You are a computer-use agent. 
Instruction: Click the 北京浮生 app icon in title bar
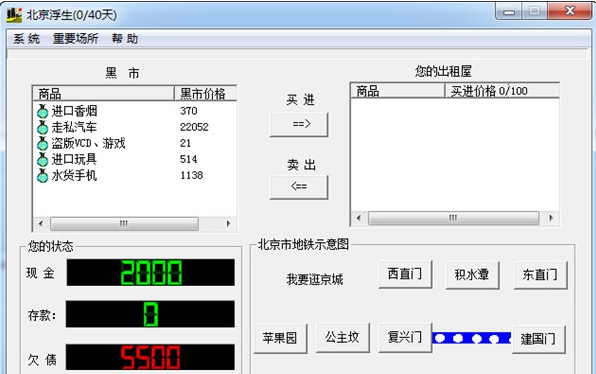pyautogui.click(x=14, y=15)
